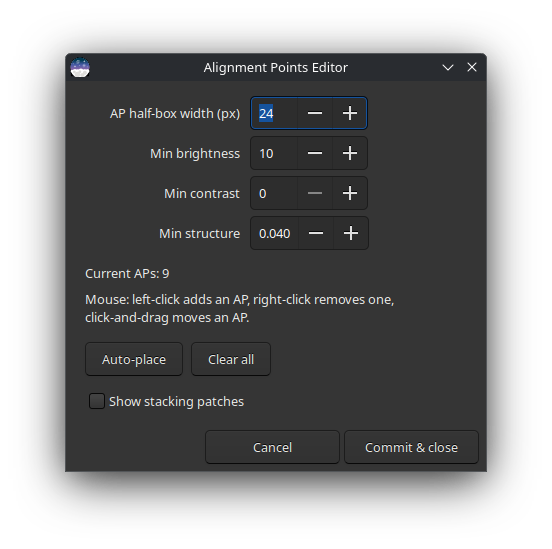
Task: Open the application icon window menu
Action: click(x=80, y=67)
